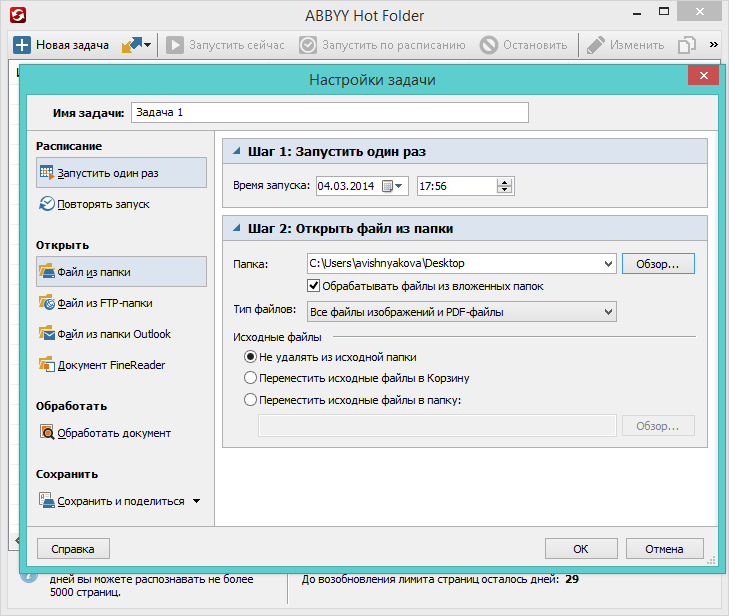Open the import/export arrows dropdown in toolbar

136,45
